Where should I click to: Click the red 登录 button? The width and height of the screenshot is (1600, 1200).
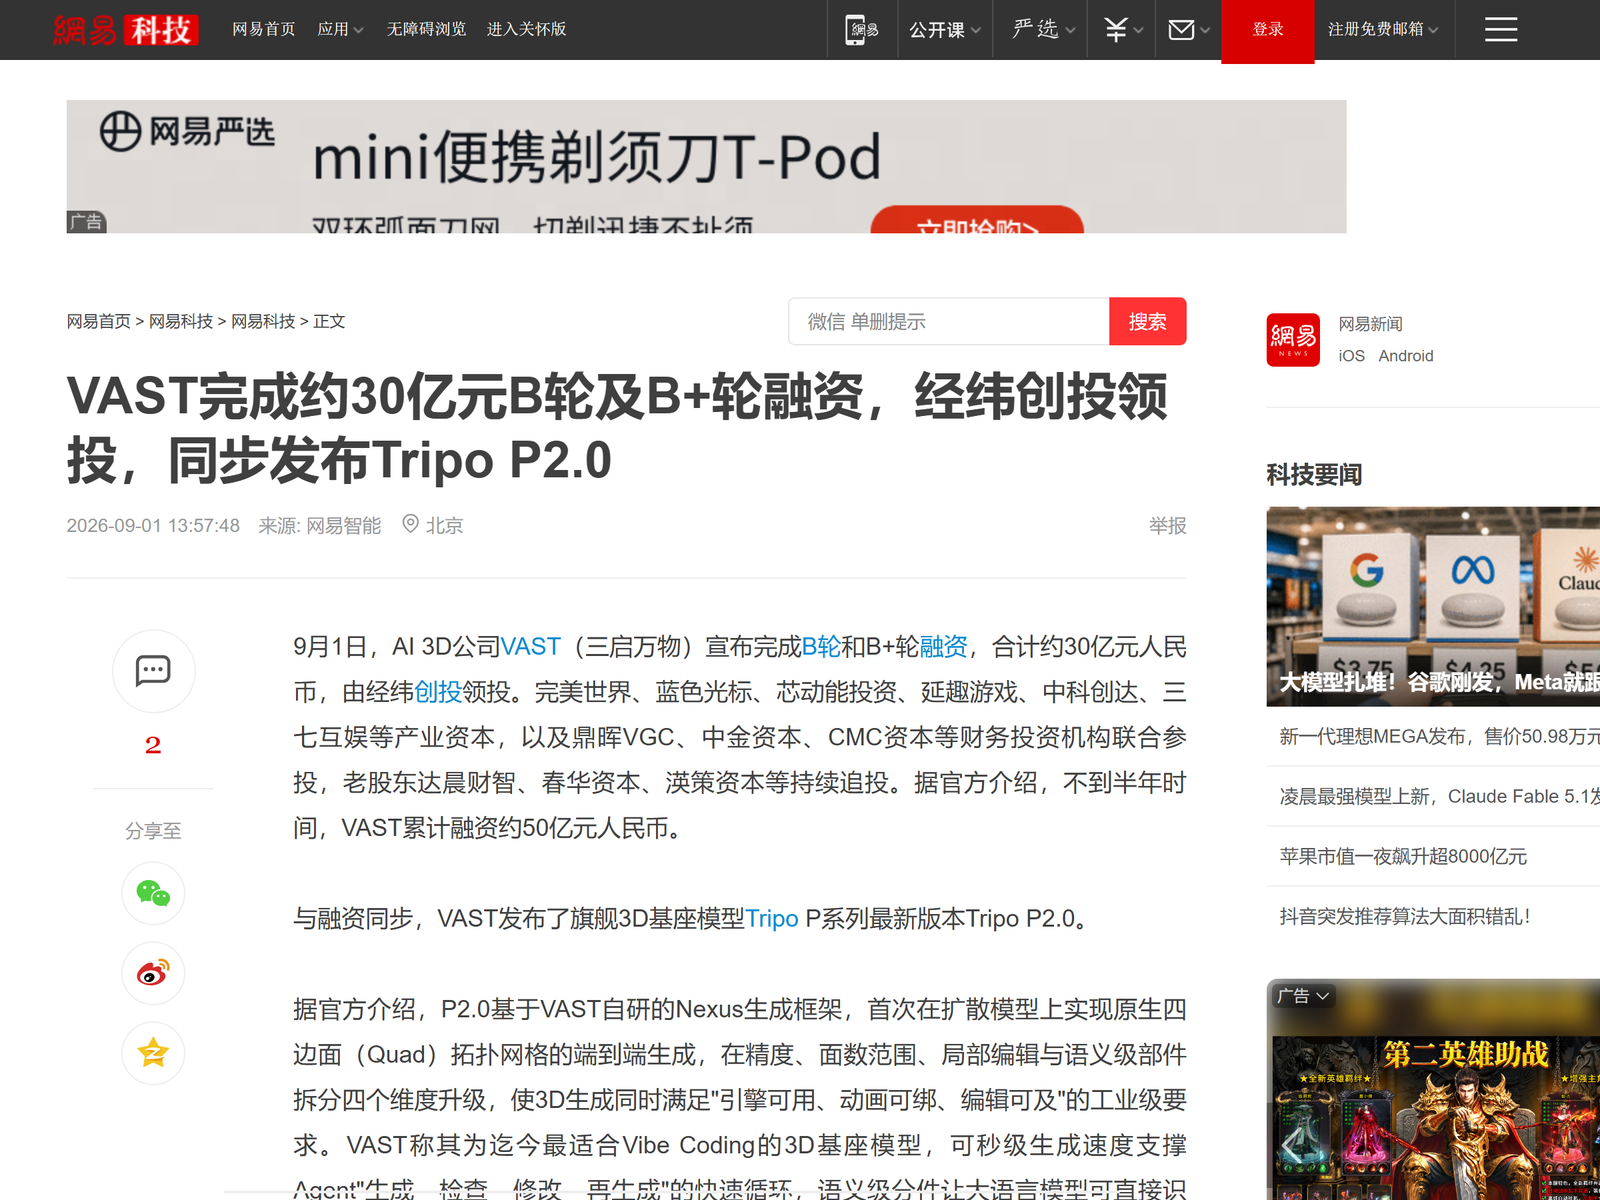(x=1268, y=30)
